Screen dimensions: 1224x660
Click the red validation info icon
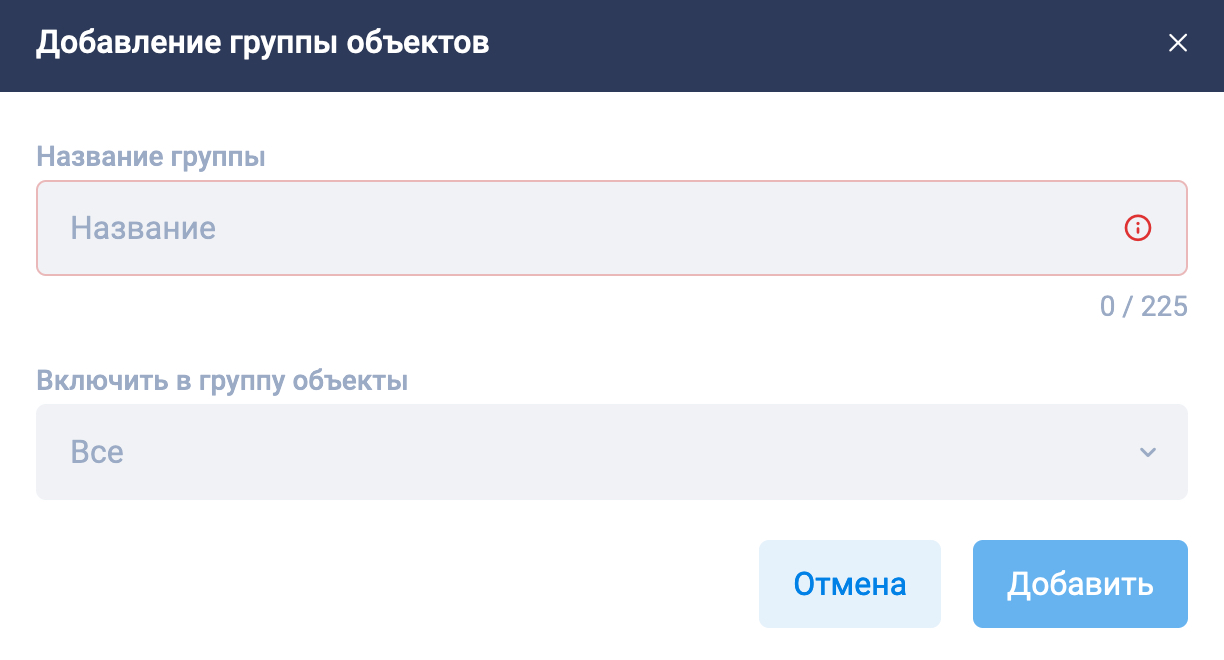coord(1138,228)
